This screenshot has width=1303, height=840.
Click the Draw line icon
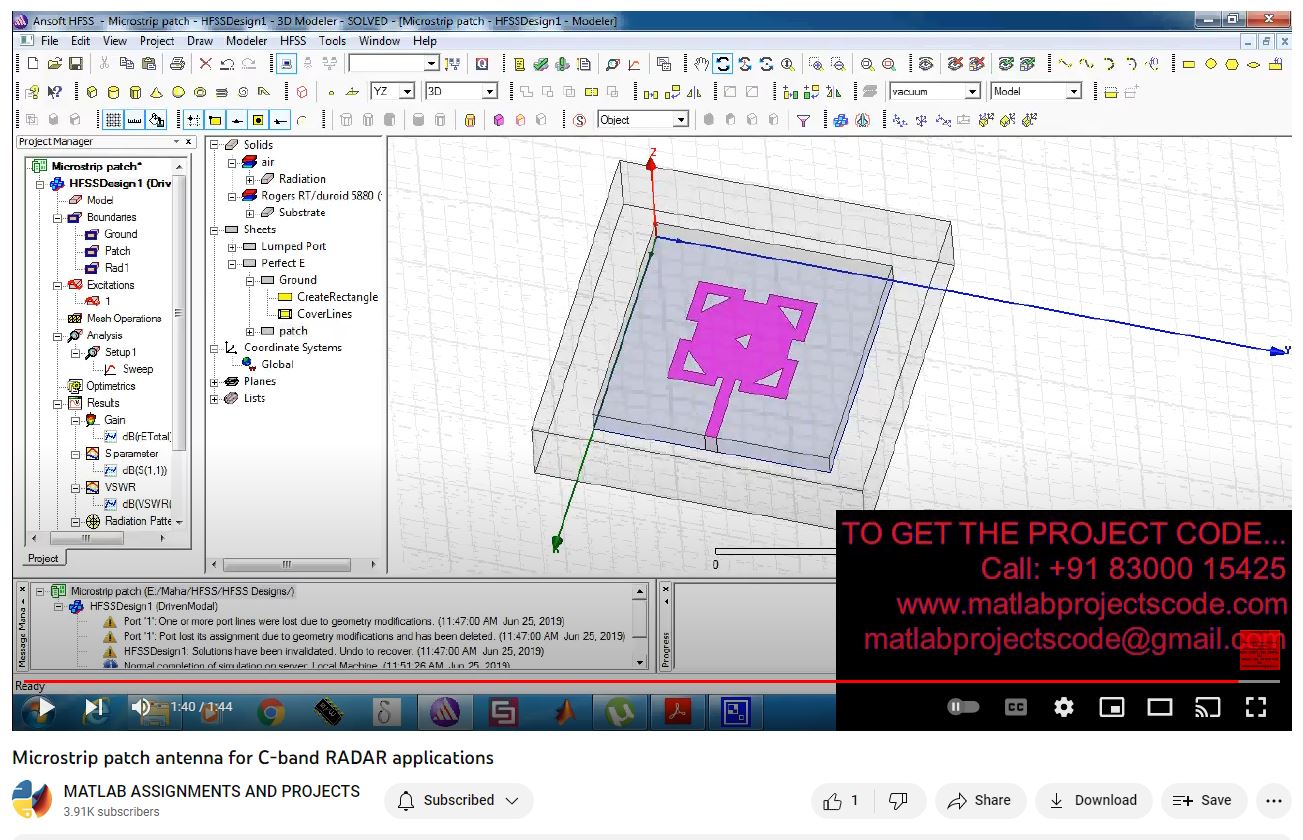pos(1065,64)
